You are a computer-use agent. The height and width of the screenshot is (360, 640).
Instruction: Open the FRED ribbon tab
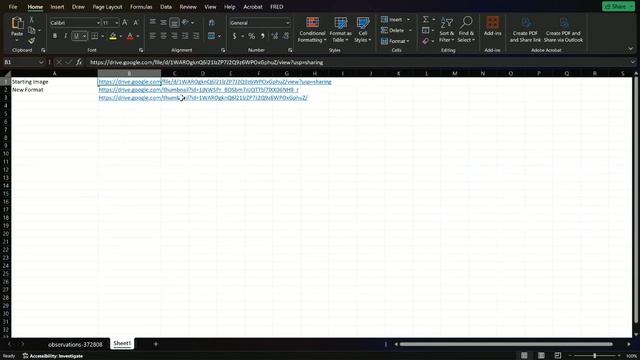(276, 7)
